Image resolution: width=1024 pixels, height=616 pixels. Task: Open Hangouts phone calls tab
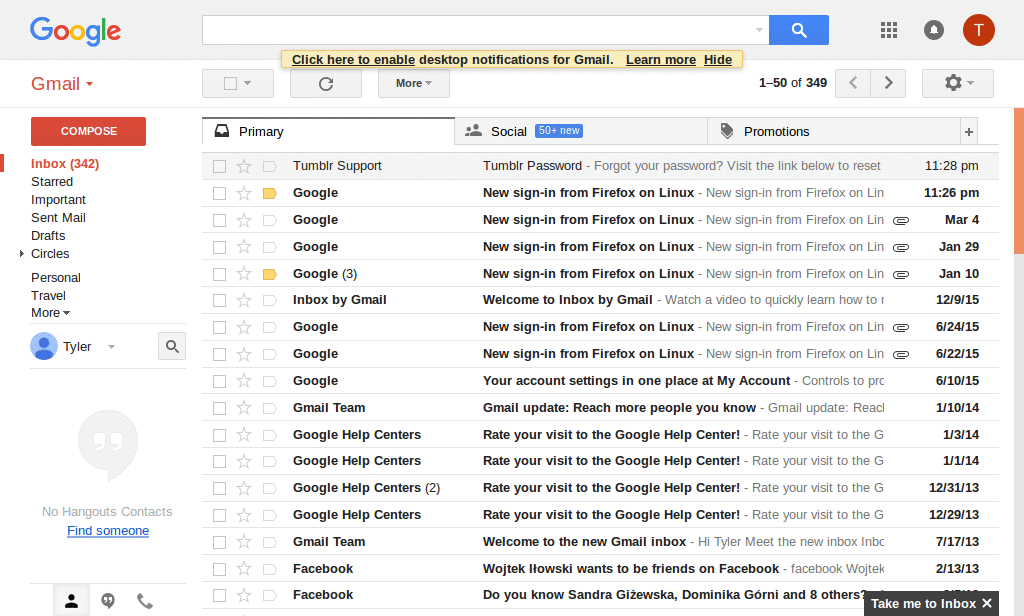click(144, 600)
